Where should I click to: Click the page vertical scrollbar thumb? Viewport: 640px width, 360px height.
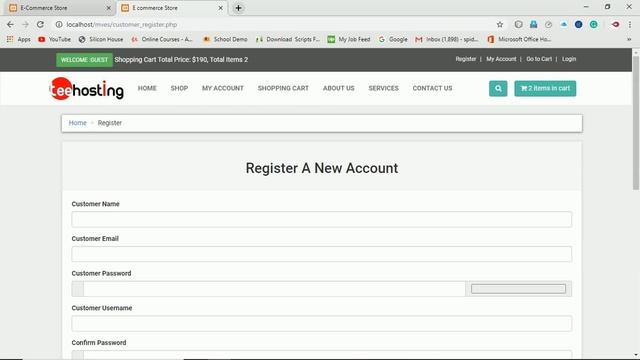pos(636,122)
